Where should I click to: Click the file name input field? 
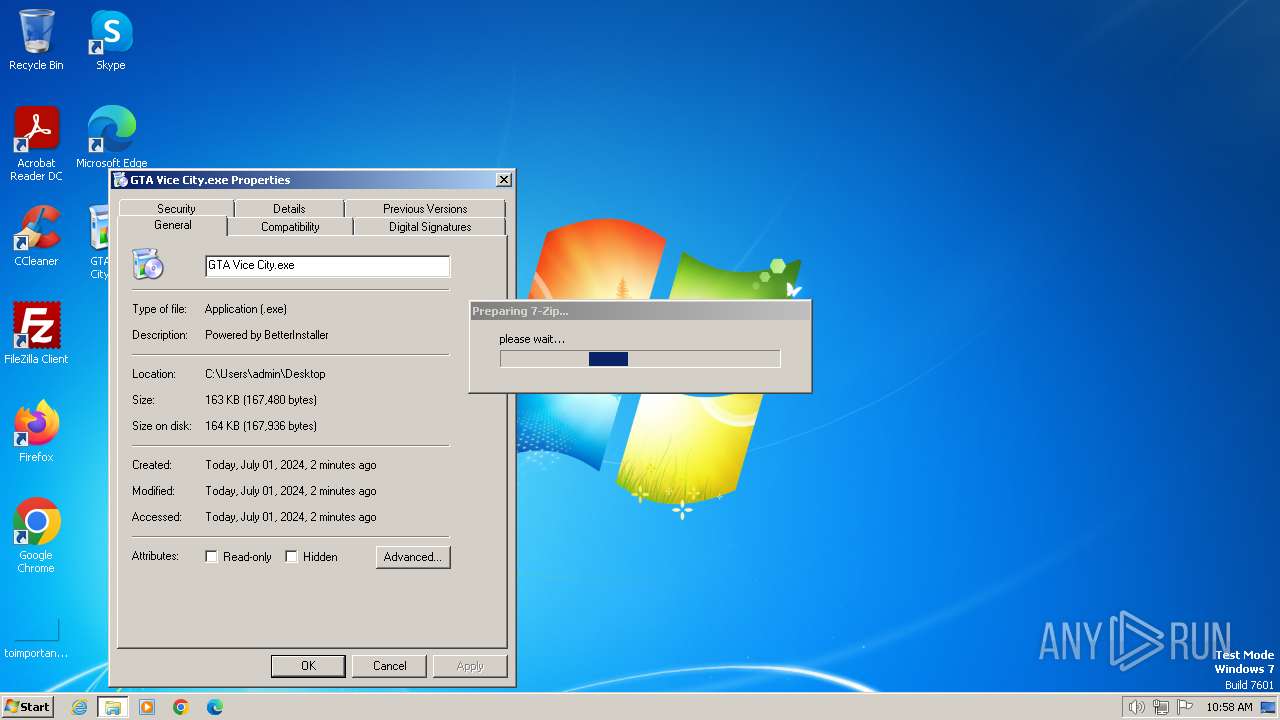[327, 265]
